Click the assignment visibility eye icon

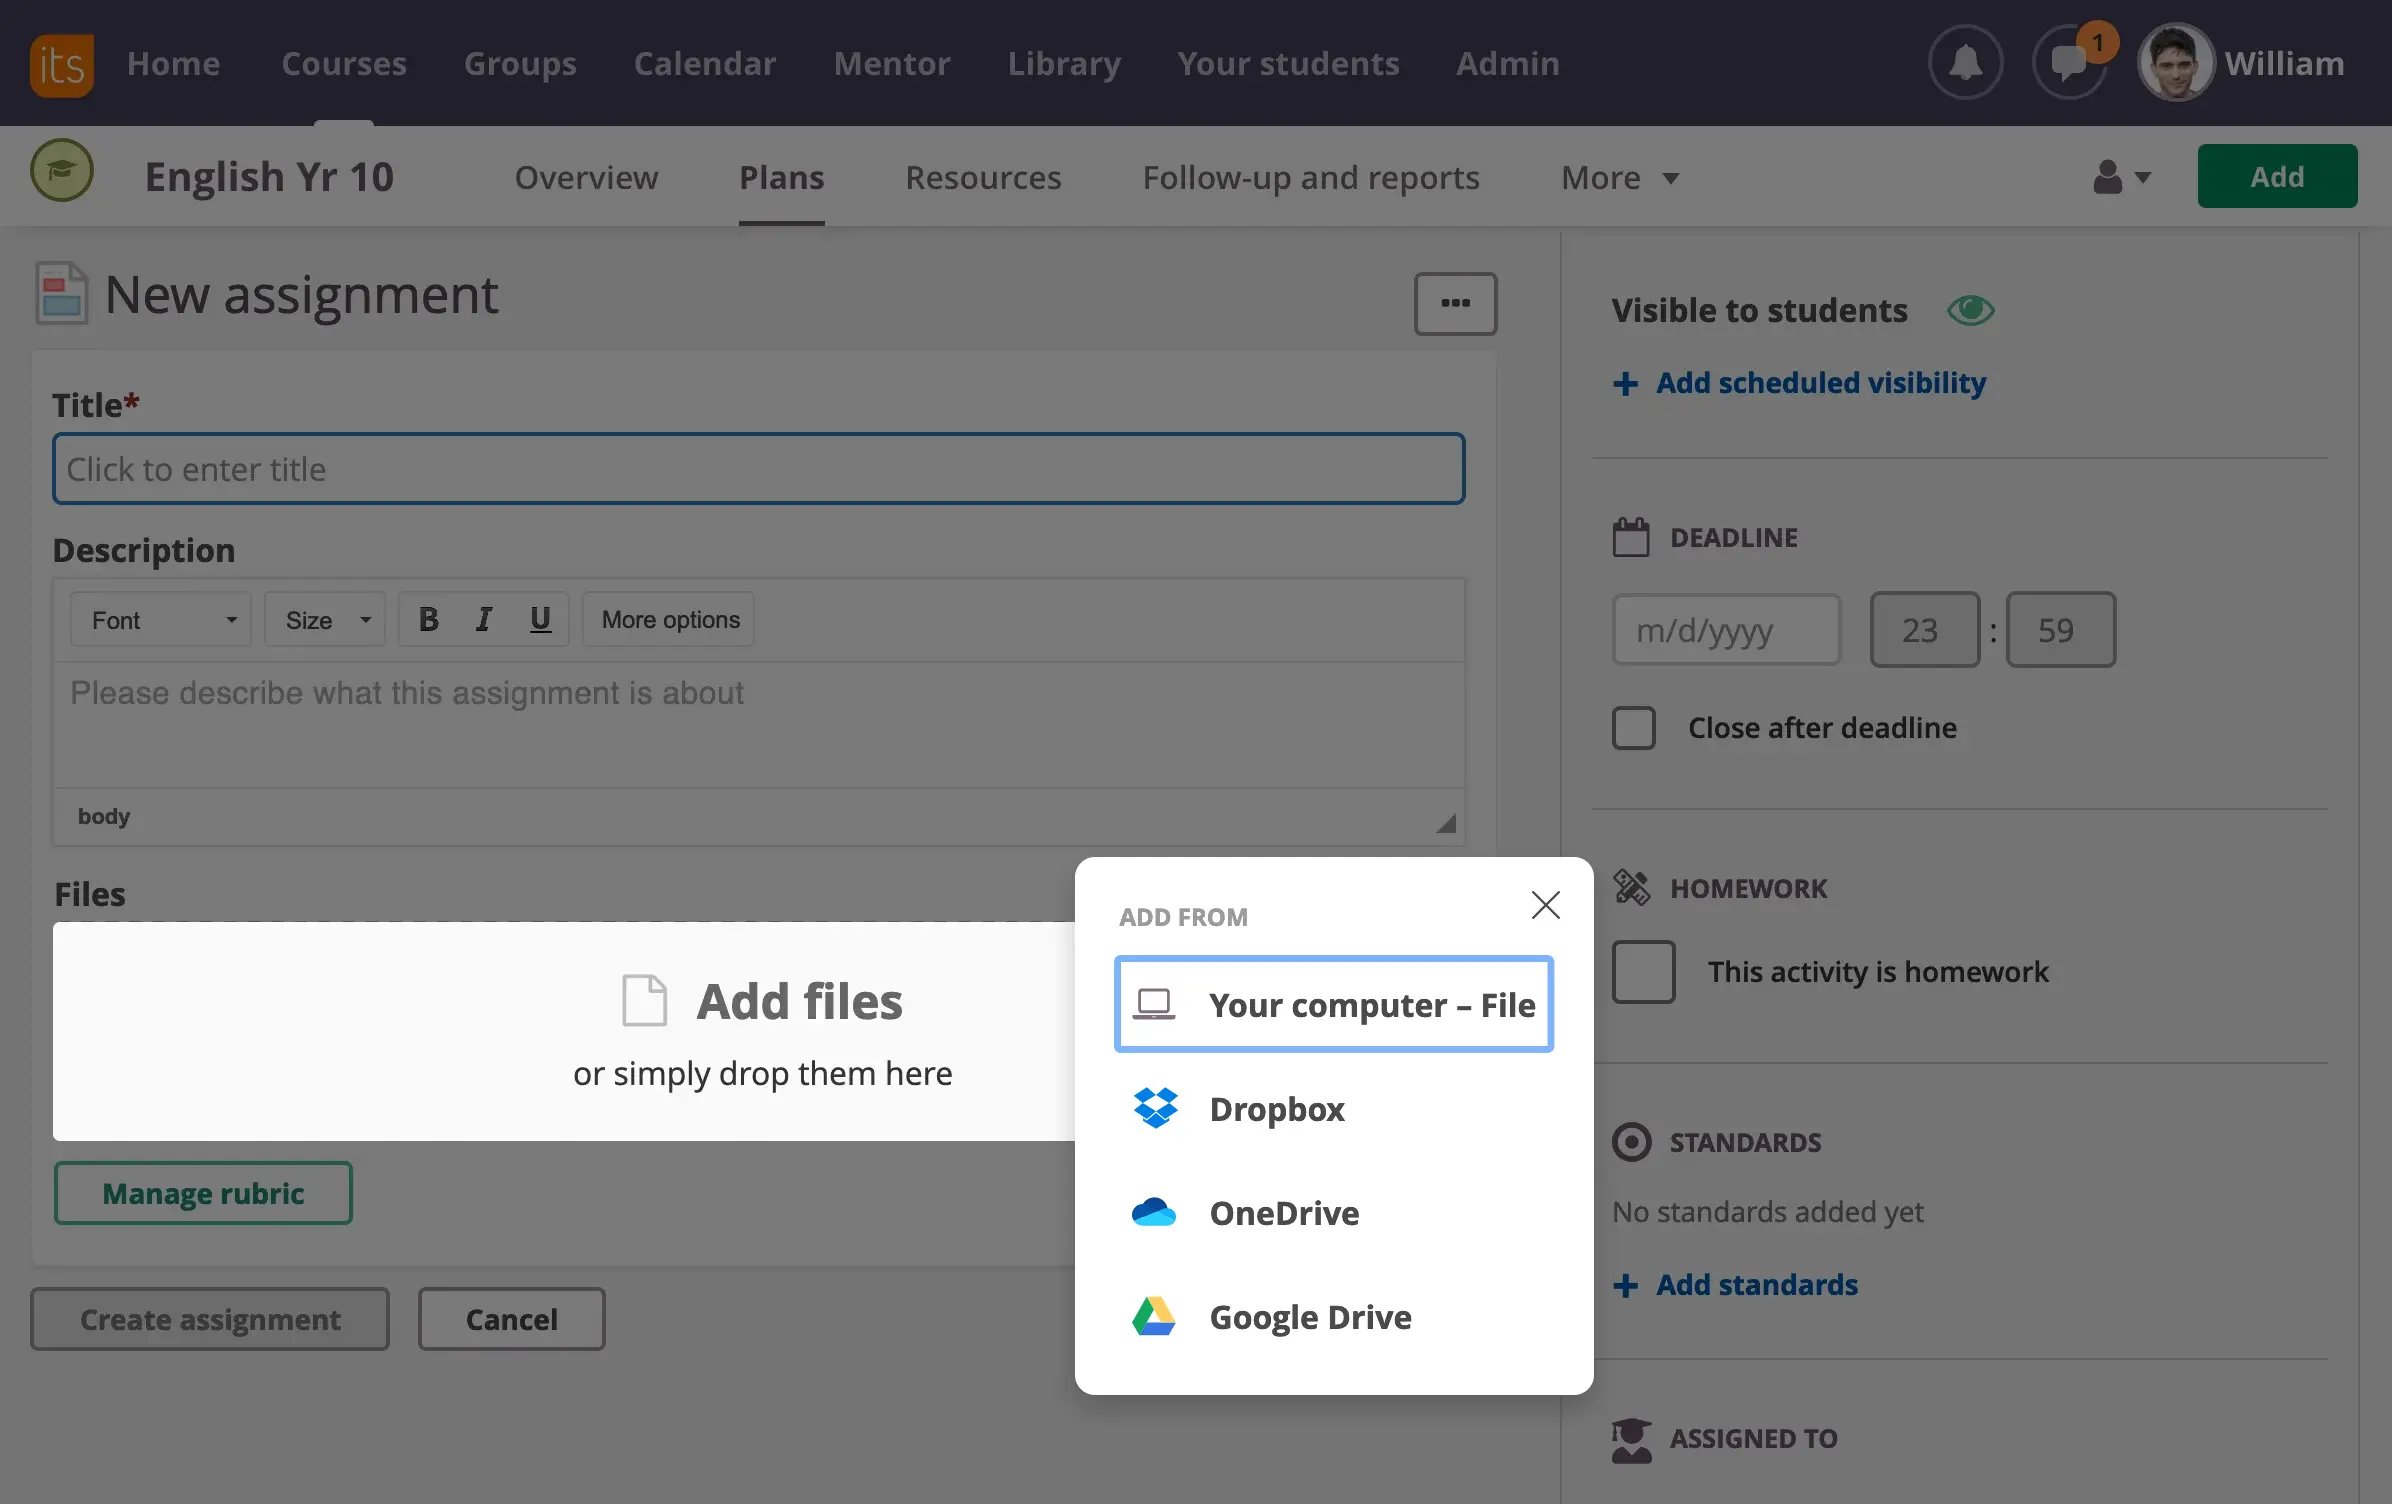[x=1969, y=308]
